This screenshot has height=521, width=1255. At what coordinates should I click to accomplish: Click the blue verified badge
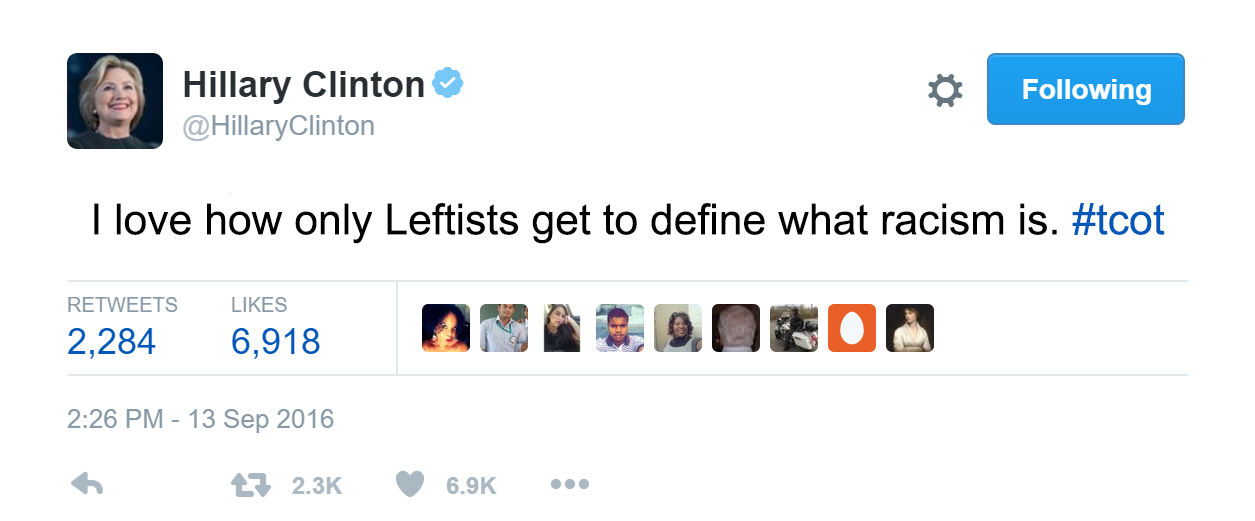click(x=447, y=84)
